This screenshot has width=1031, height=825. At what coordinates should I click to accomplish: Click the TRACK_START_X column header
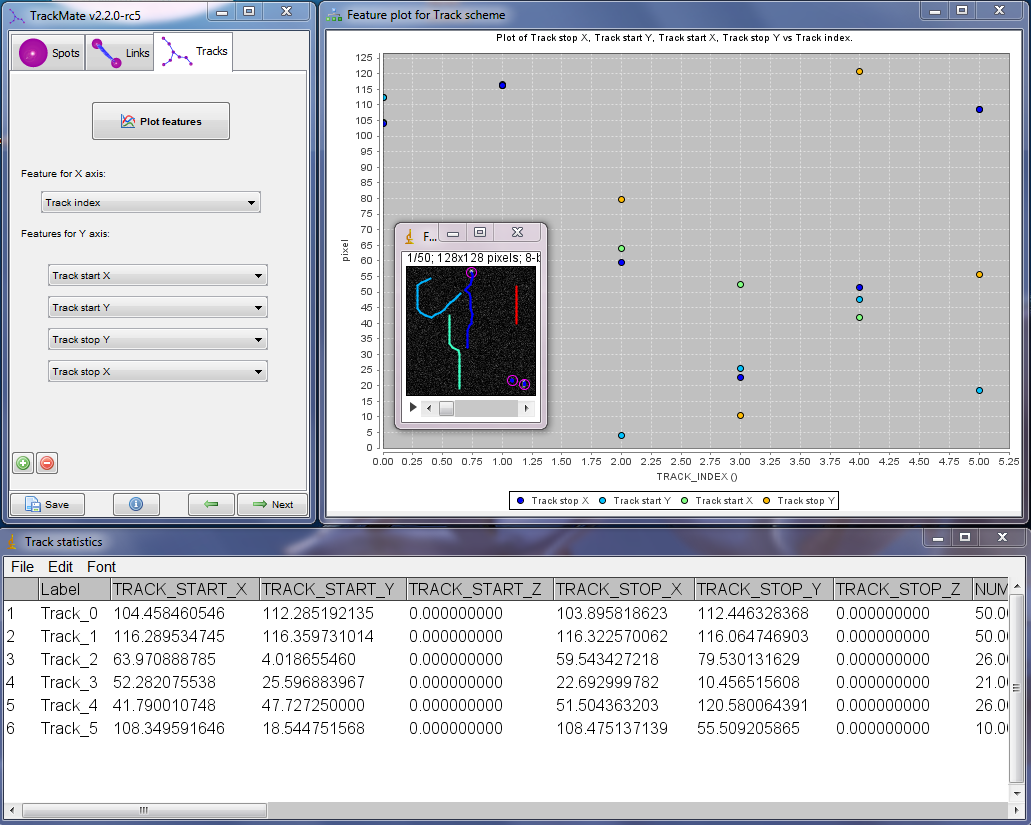coord(185,589)
